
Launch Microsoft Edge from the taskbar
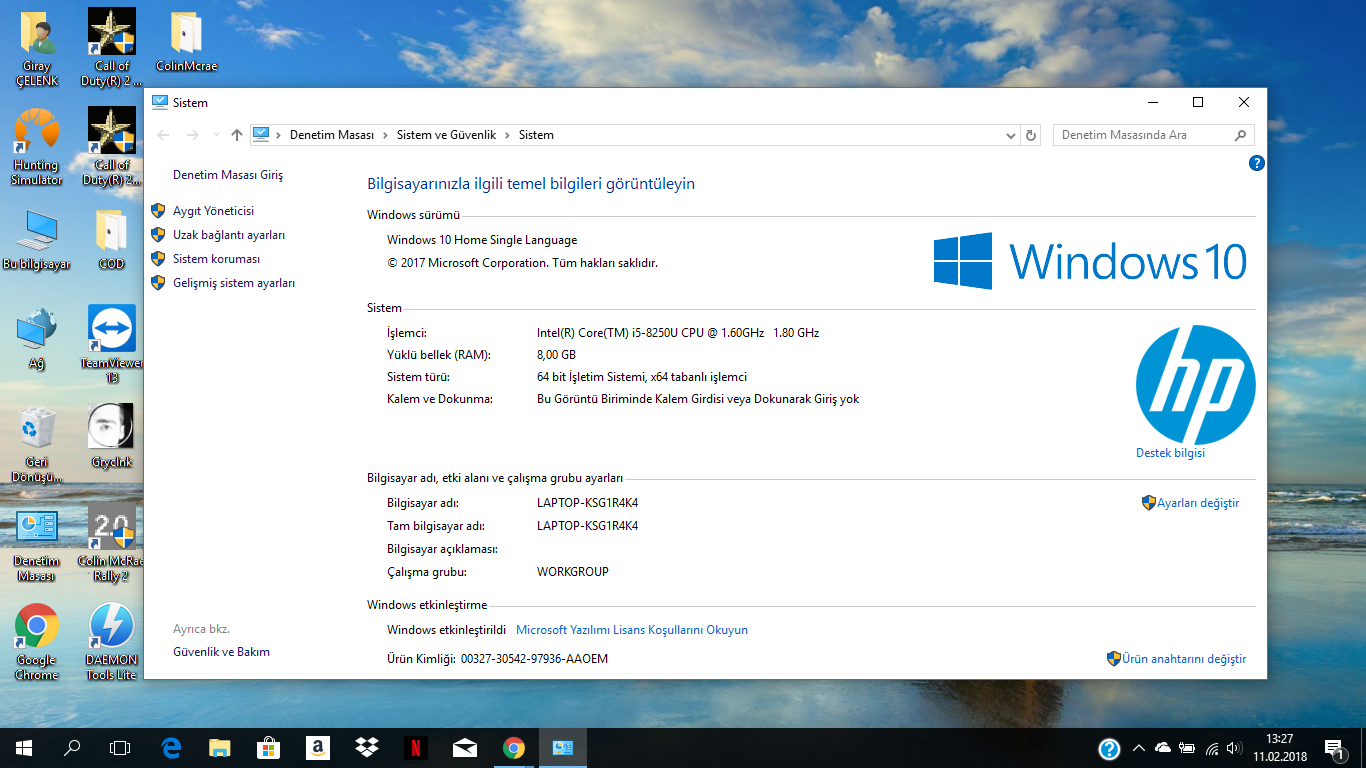[171, 748]
